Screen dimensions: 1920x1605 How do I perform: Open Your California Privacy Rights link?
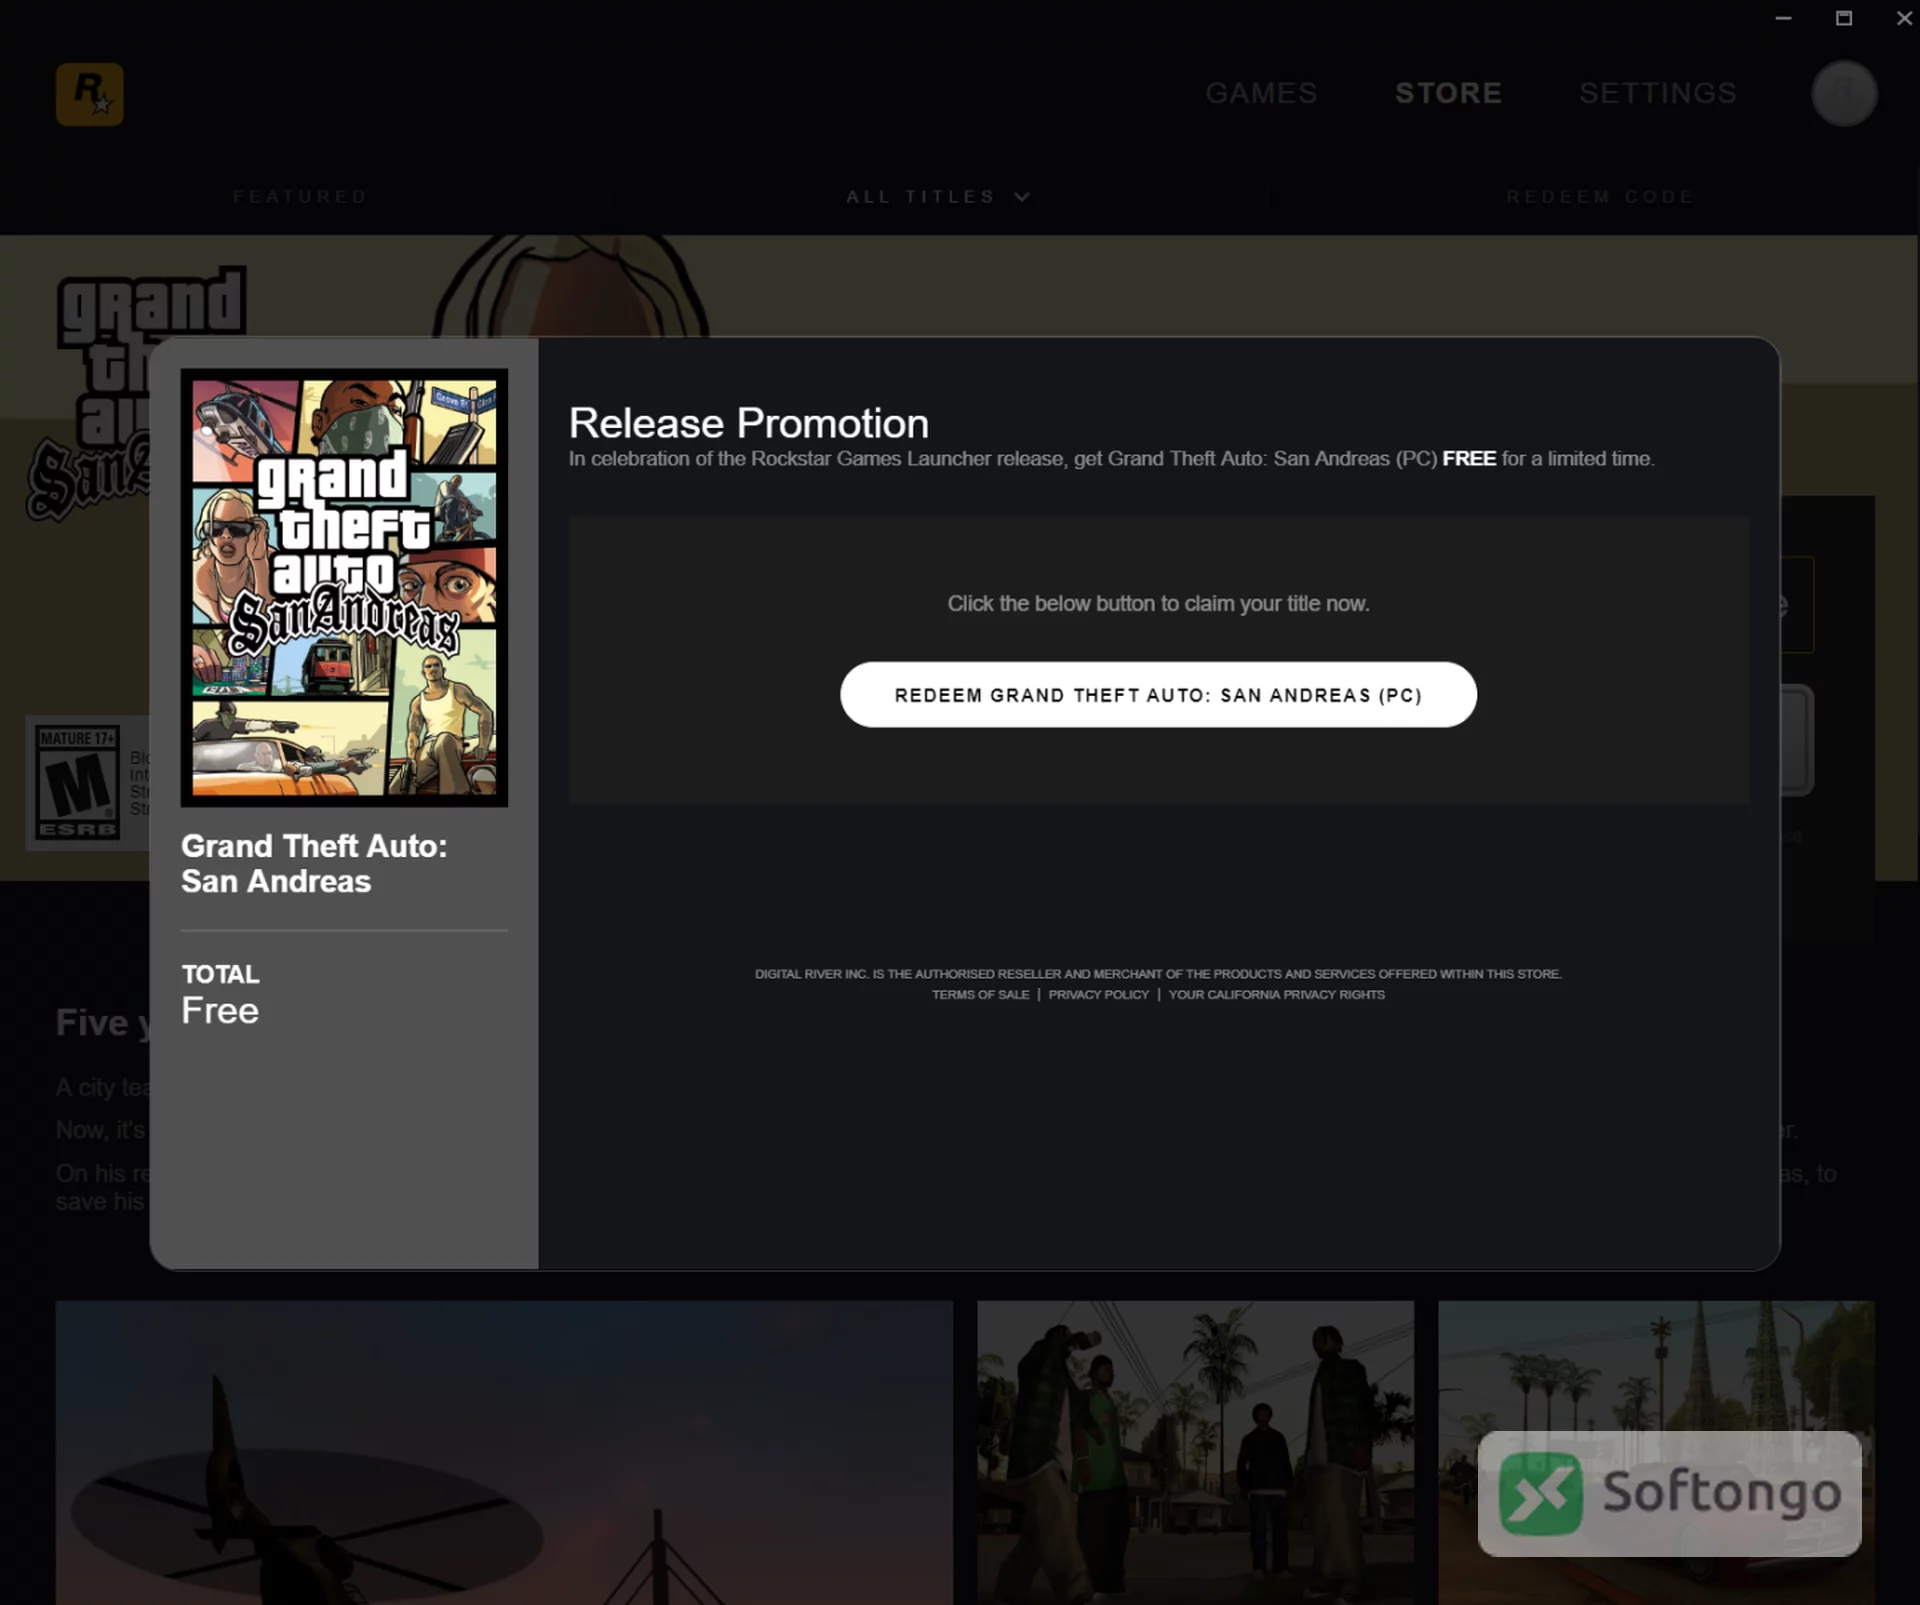1276,995
